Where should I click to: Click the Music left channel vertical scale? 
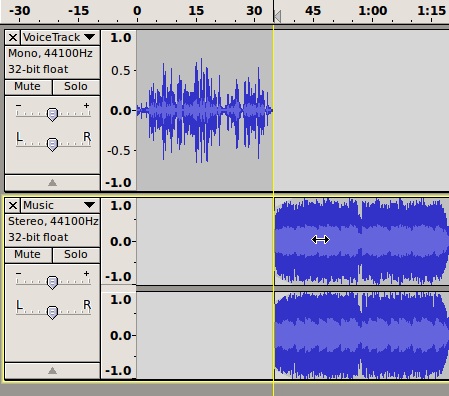click(x=119, y=241)
